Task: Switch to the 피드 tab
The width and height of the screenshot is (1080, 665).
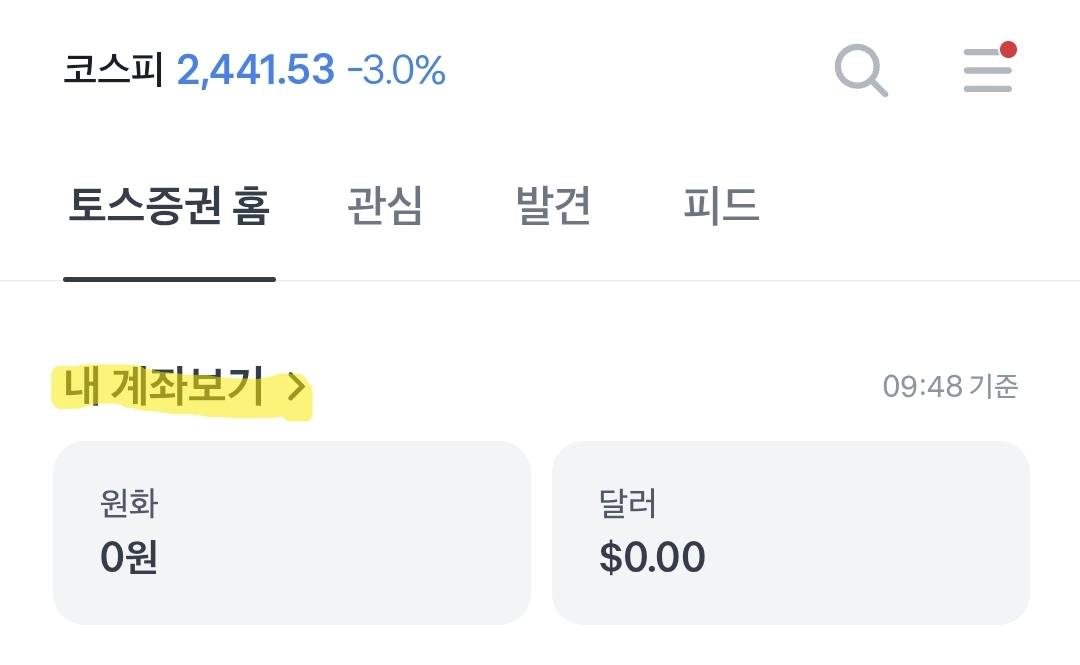Action: click(x=720, y=205)
